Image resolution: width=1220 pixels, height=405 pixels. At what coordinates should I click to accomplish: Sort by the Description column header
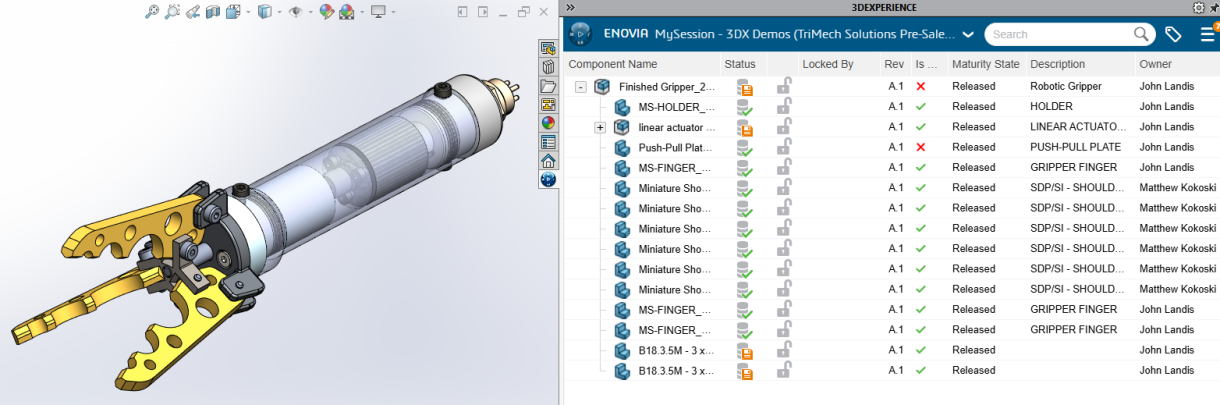(1057, 64)
